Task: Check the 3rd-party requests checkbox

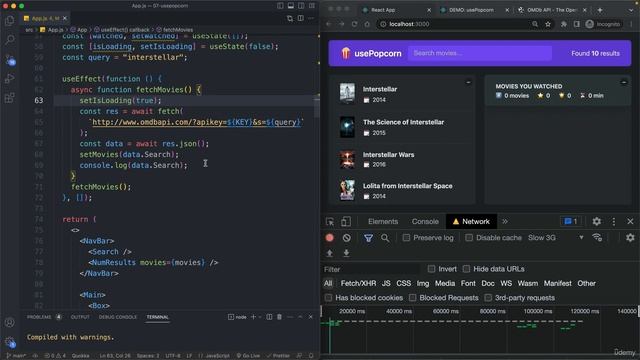Action: 488,298
